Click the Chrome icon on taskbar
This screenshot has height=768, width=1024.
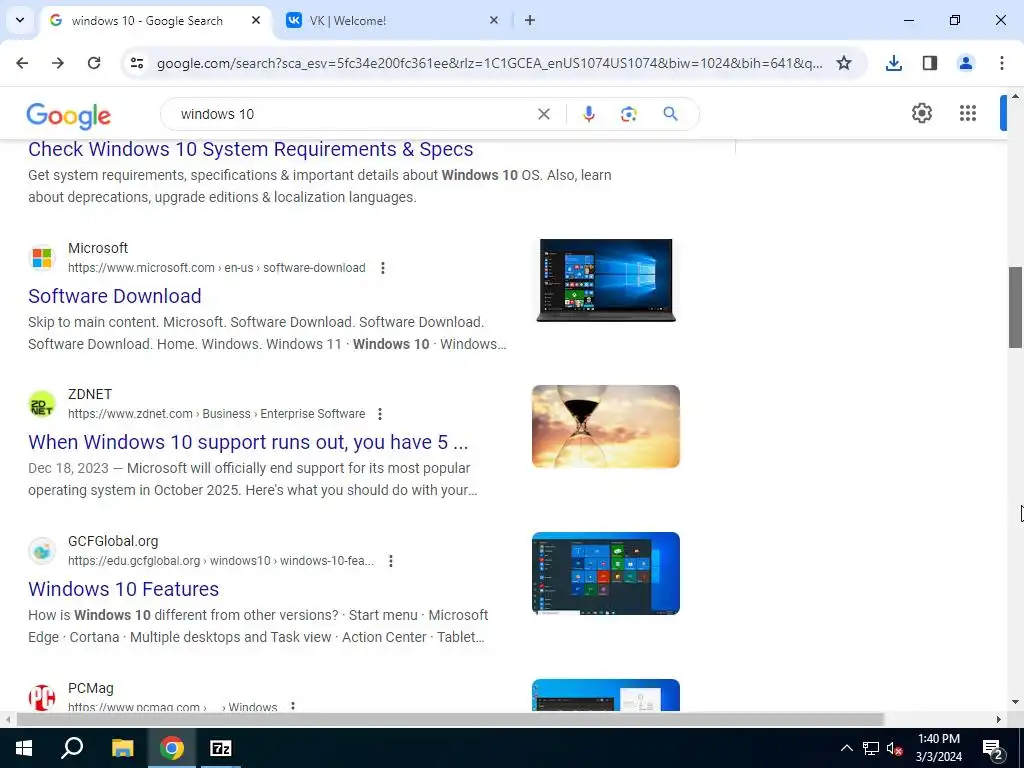click(x=172, y=748)
